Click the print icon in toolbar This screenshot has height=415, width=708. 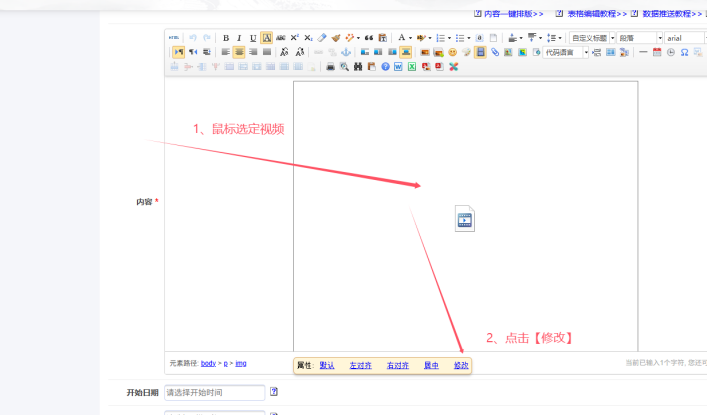click(330, 67)
